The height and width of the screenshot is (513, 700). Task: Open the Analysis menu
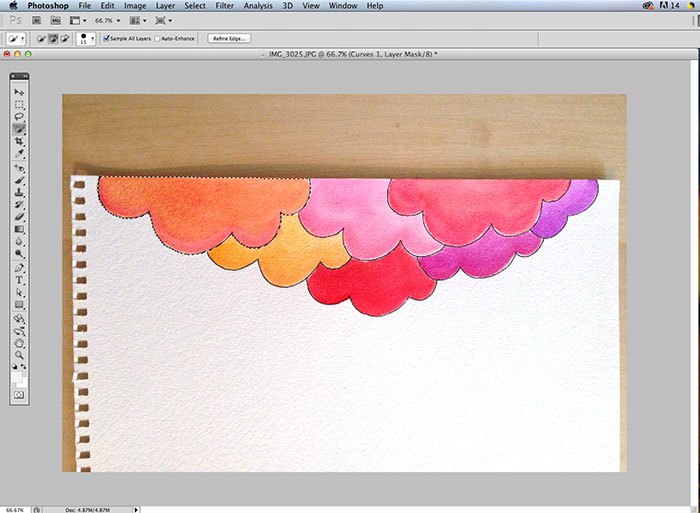point(258,6)
